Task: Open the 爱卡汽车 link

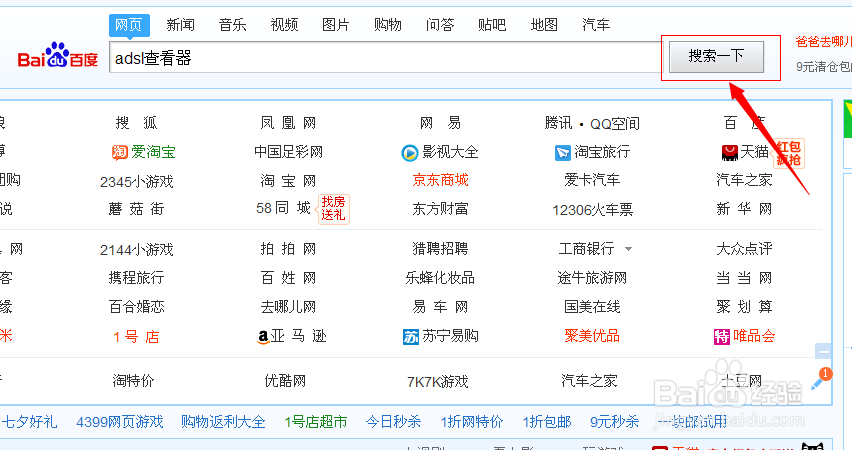Action: point(592,180)
